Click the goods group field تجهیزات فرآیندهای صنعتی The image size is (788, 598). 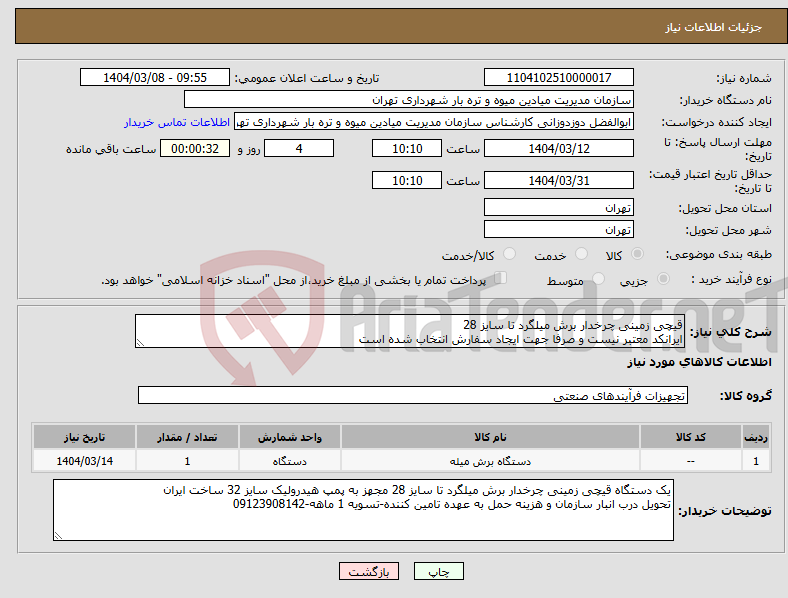(x=413, y=395)
